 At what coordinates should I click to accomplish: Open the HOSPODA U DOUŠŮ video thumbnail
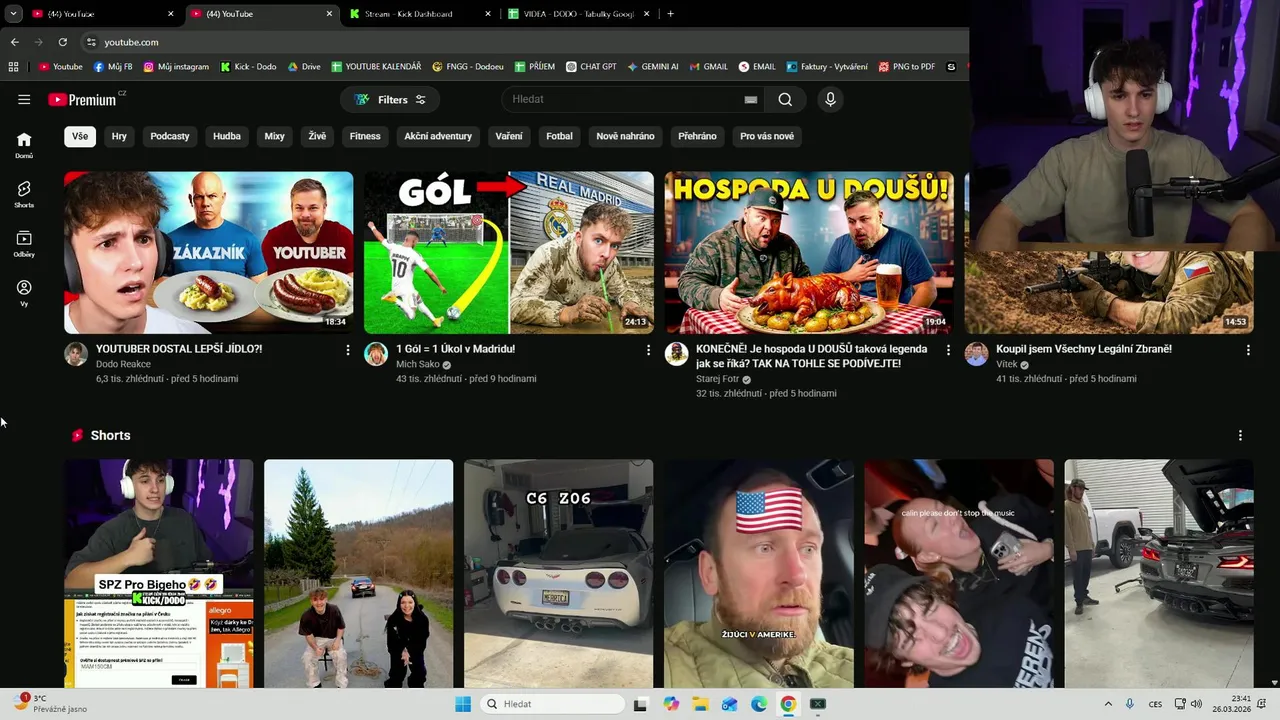(809, 252)
